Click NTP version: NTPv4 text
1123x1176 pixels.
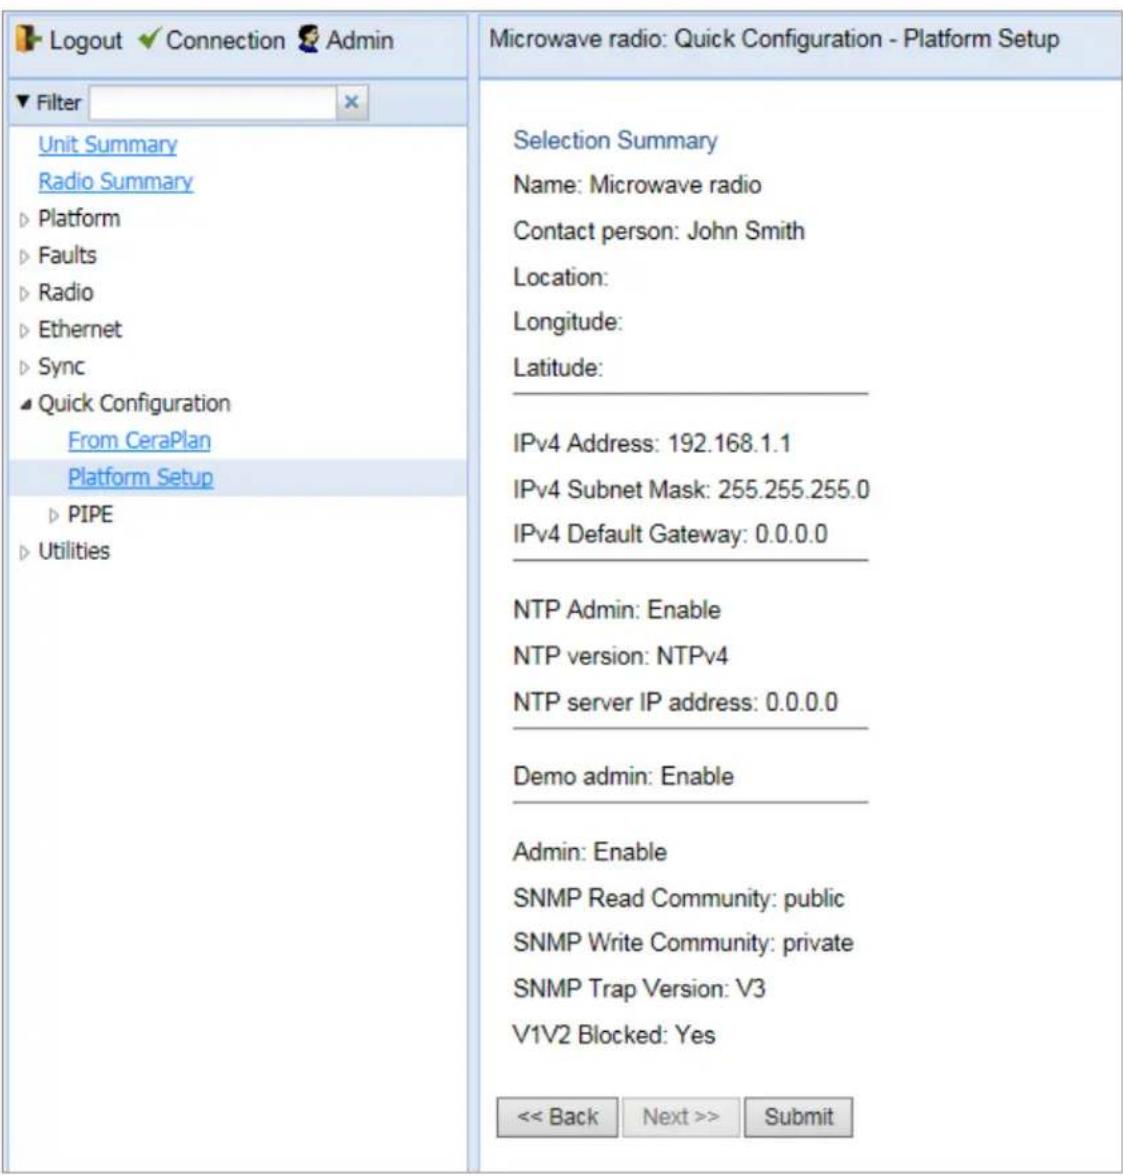point(620,656)
